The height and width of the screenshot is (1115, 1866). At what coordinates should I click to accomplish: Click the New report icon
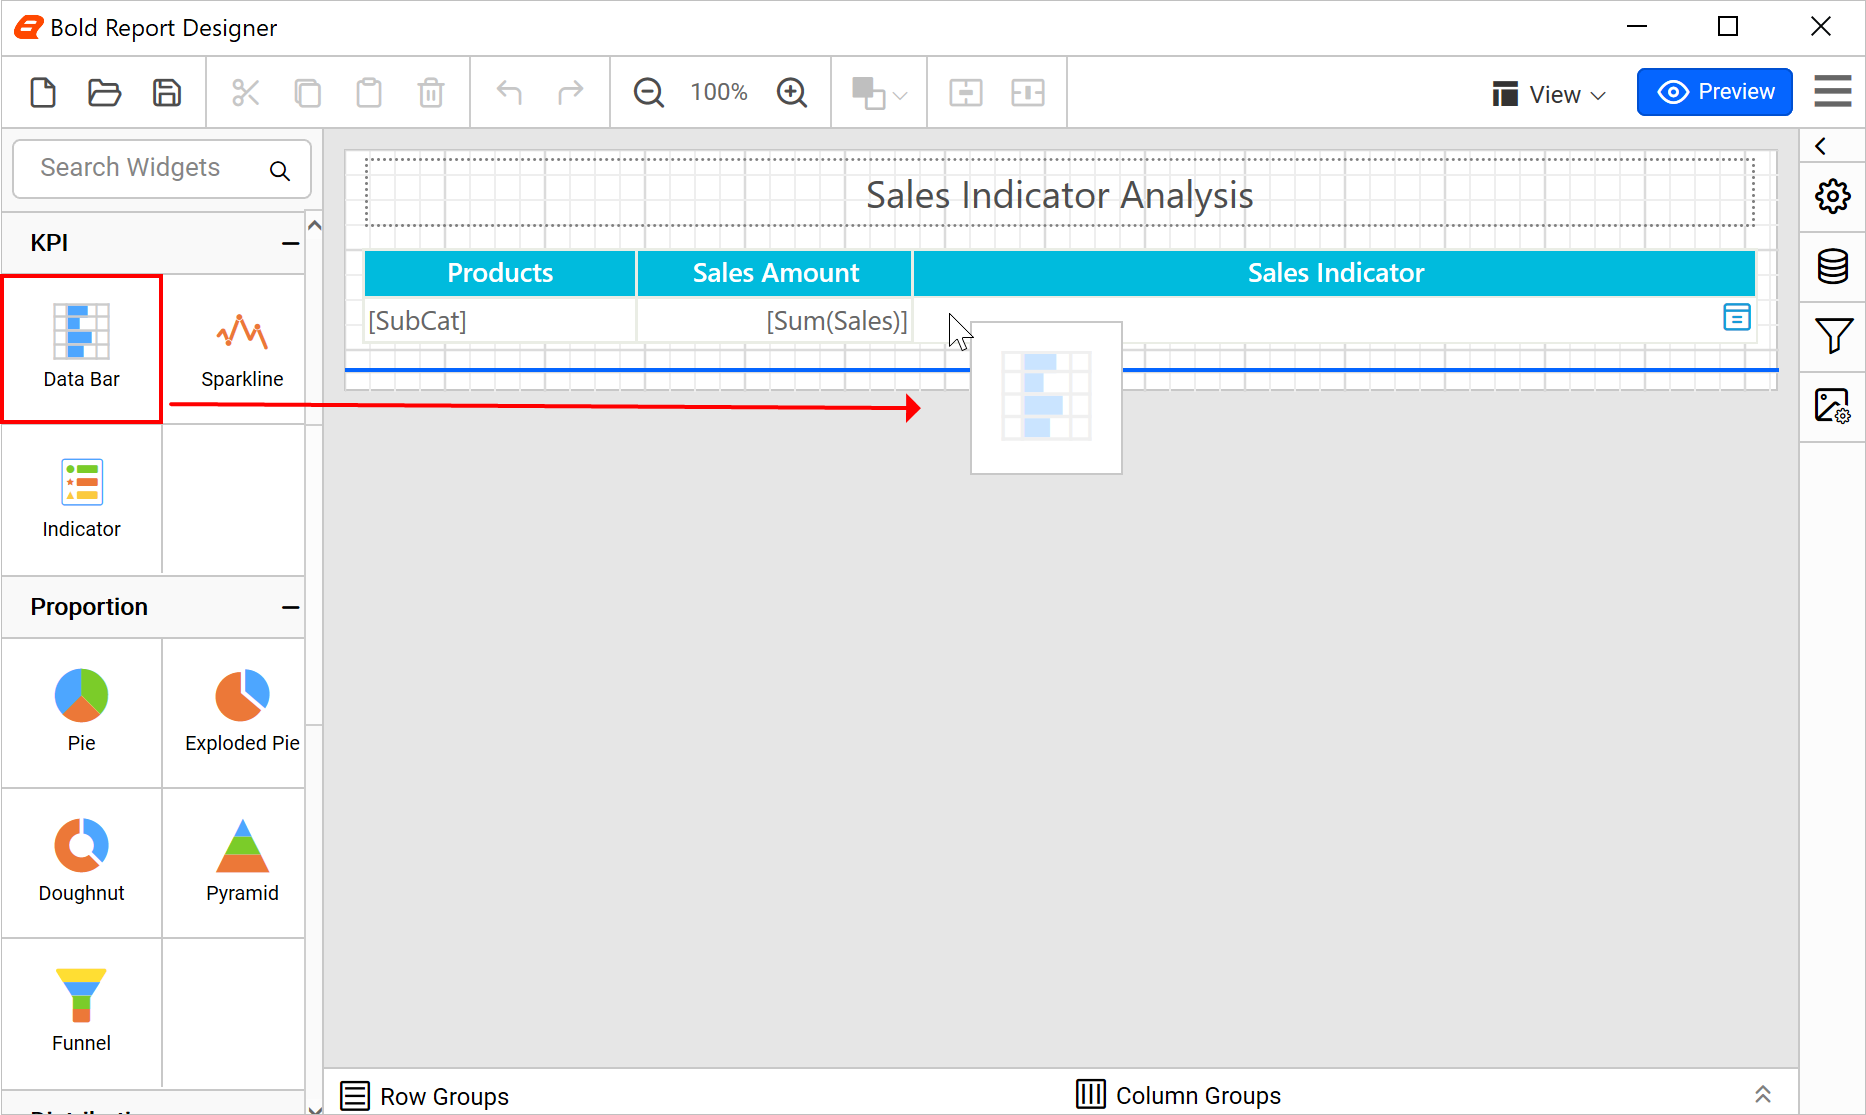43,93
